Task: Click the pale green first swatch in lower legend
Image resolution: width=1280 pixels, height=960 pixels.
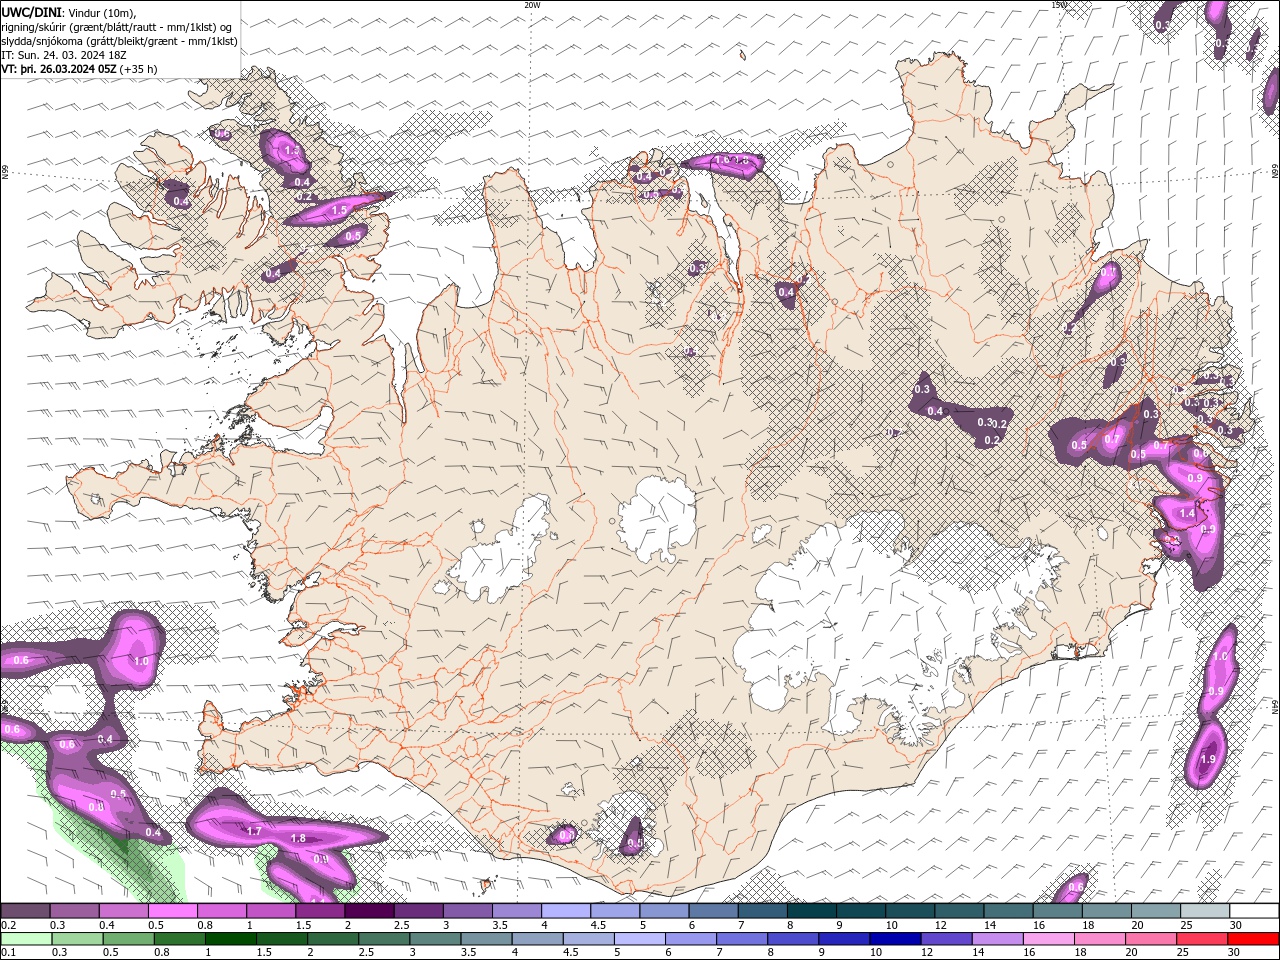Action: (x=25, y=938)
